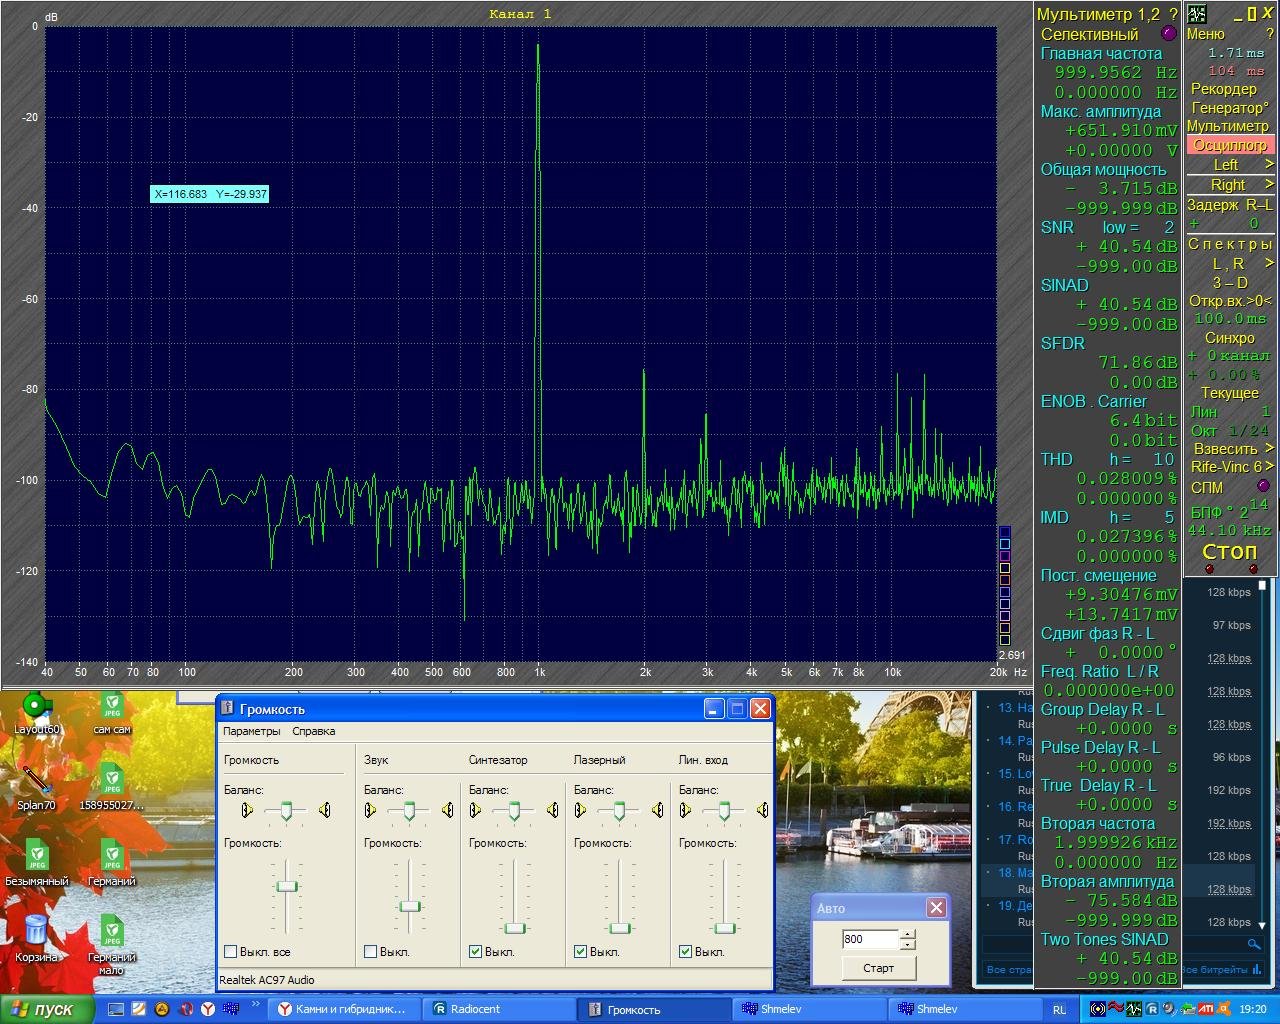The height and width of the screenshot is (1024, 1280).
Task: Click the magnifier search icon in playlist
Action: pos(1254,943)
